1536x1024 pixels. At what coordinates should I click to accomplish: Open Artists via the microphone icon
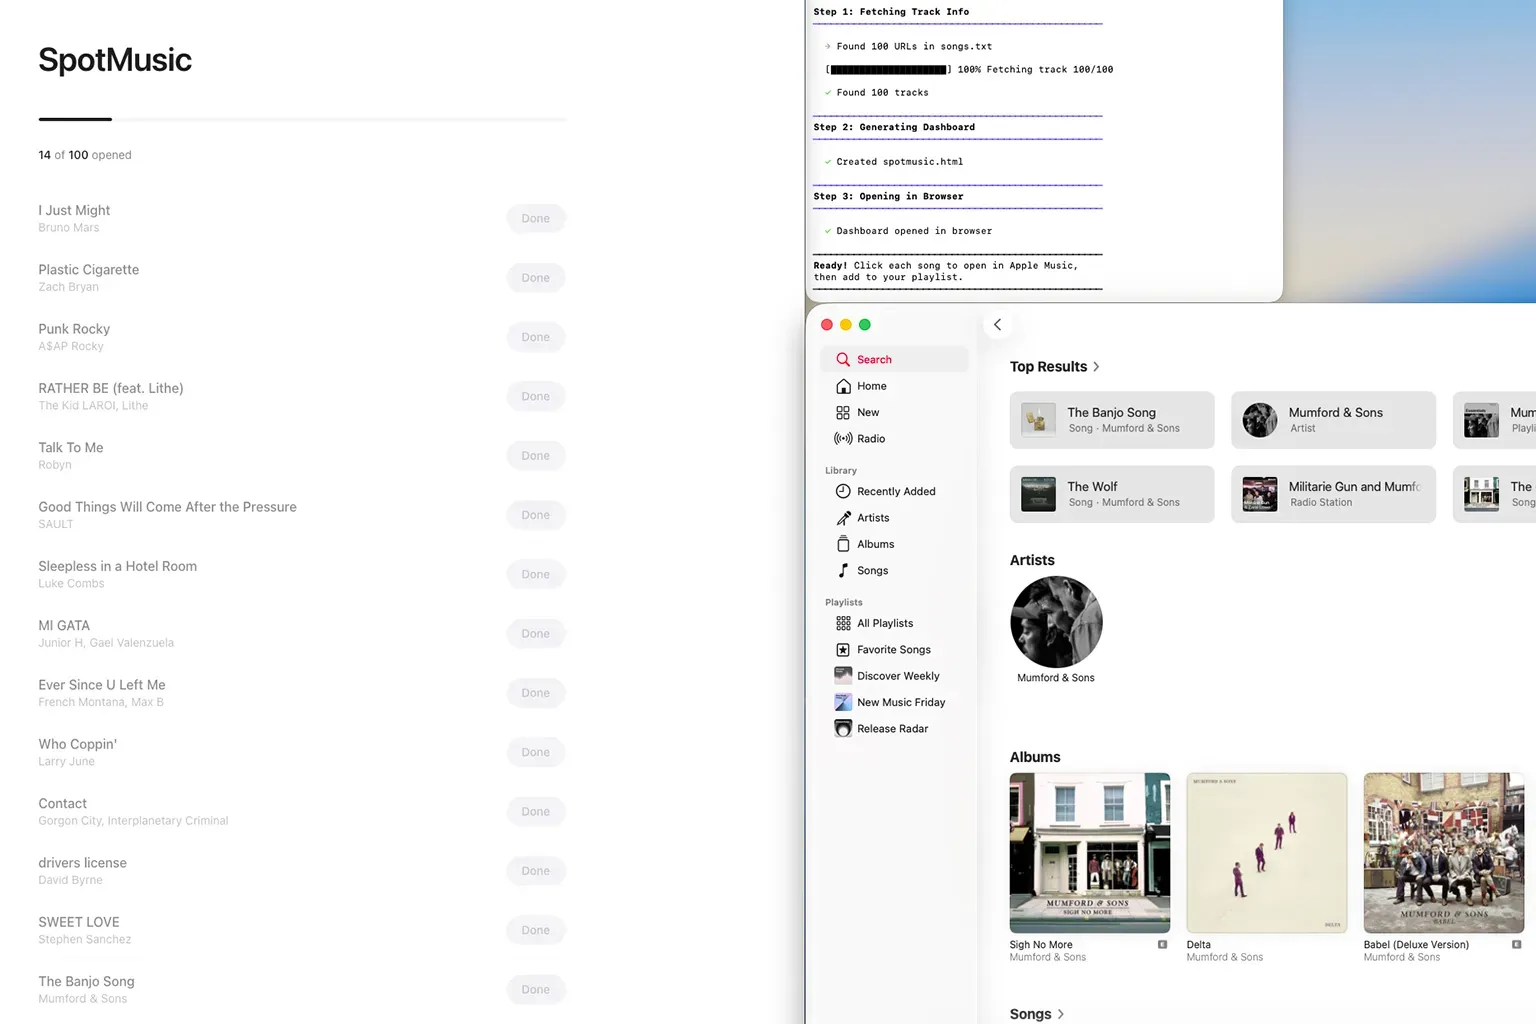843,517
